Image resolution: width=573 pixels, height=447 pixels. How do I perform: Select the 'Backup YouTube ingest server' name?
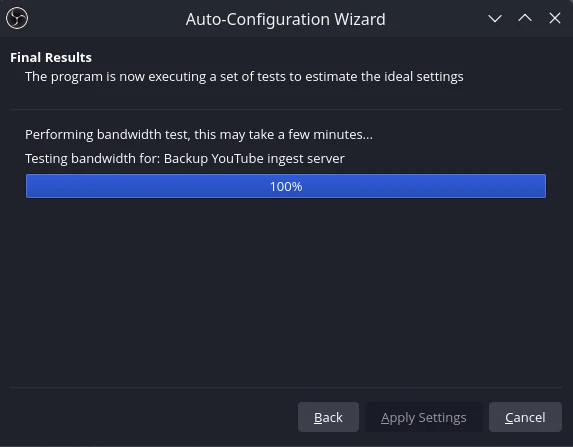(x=254, y=159)
